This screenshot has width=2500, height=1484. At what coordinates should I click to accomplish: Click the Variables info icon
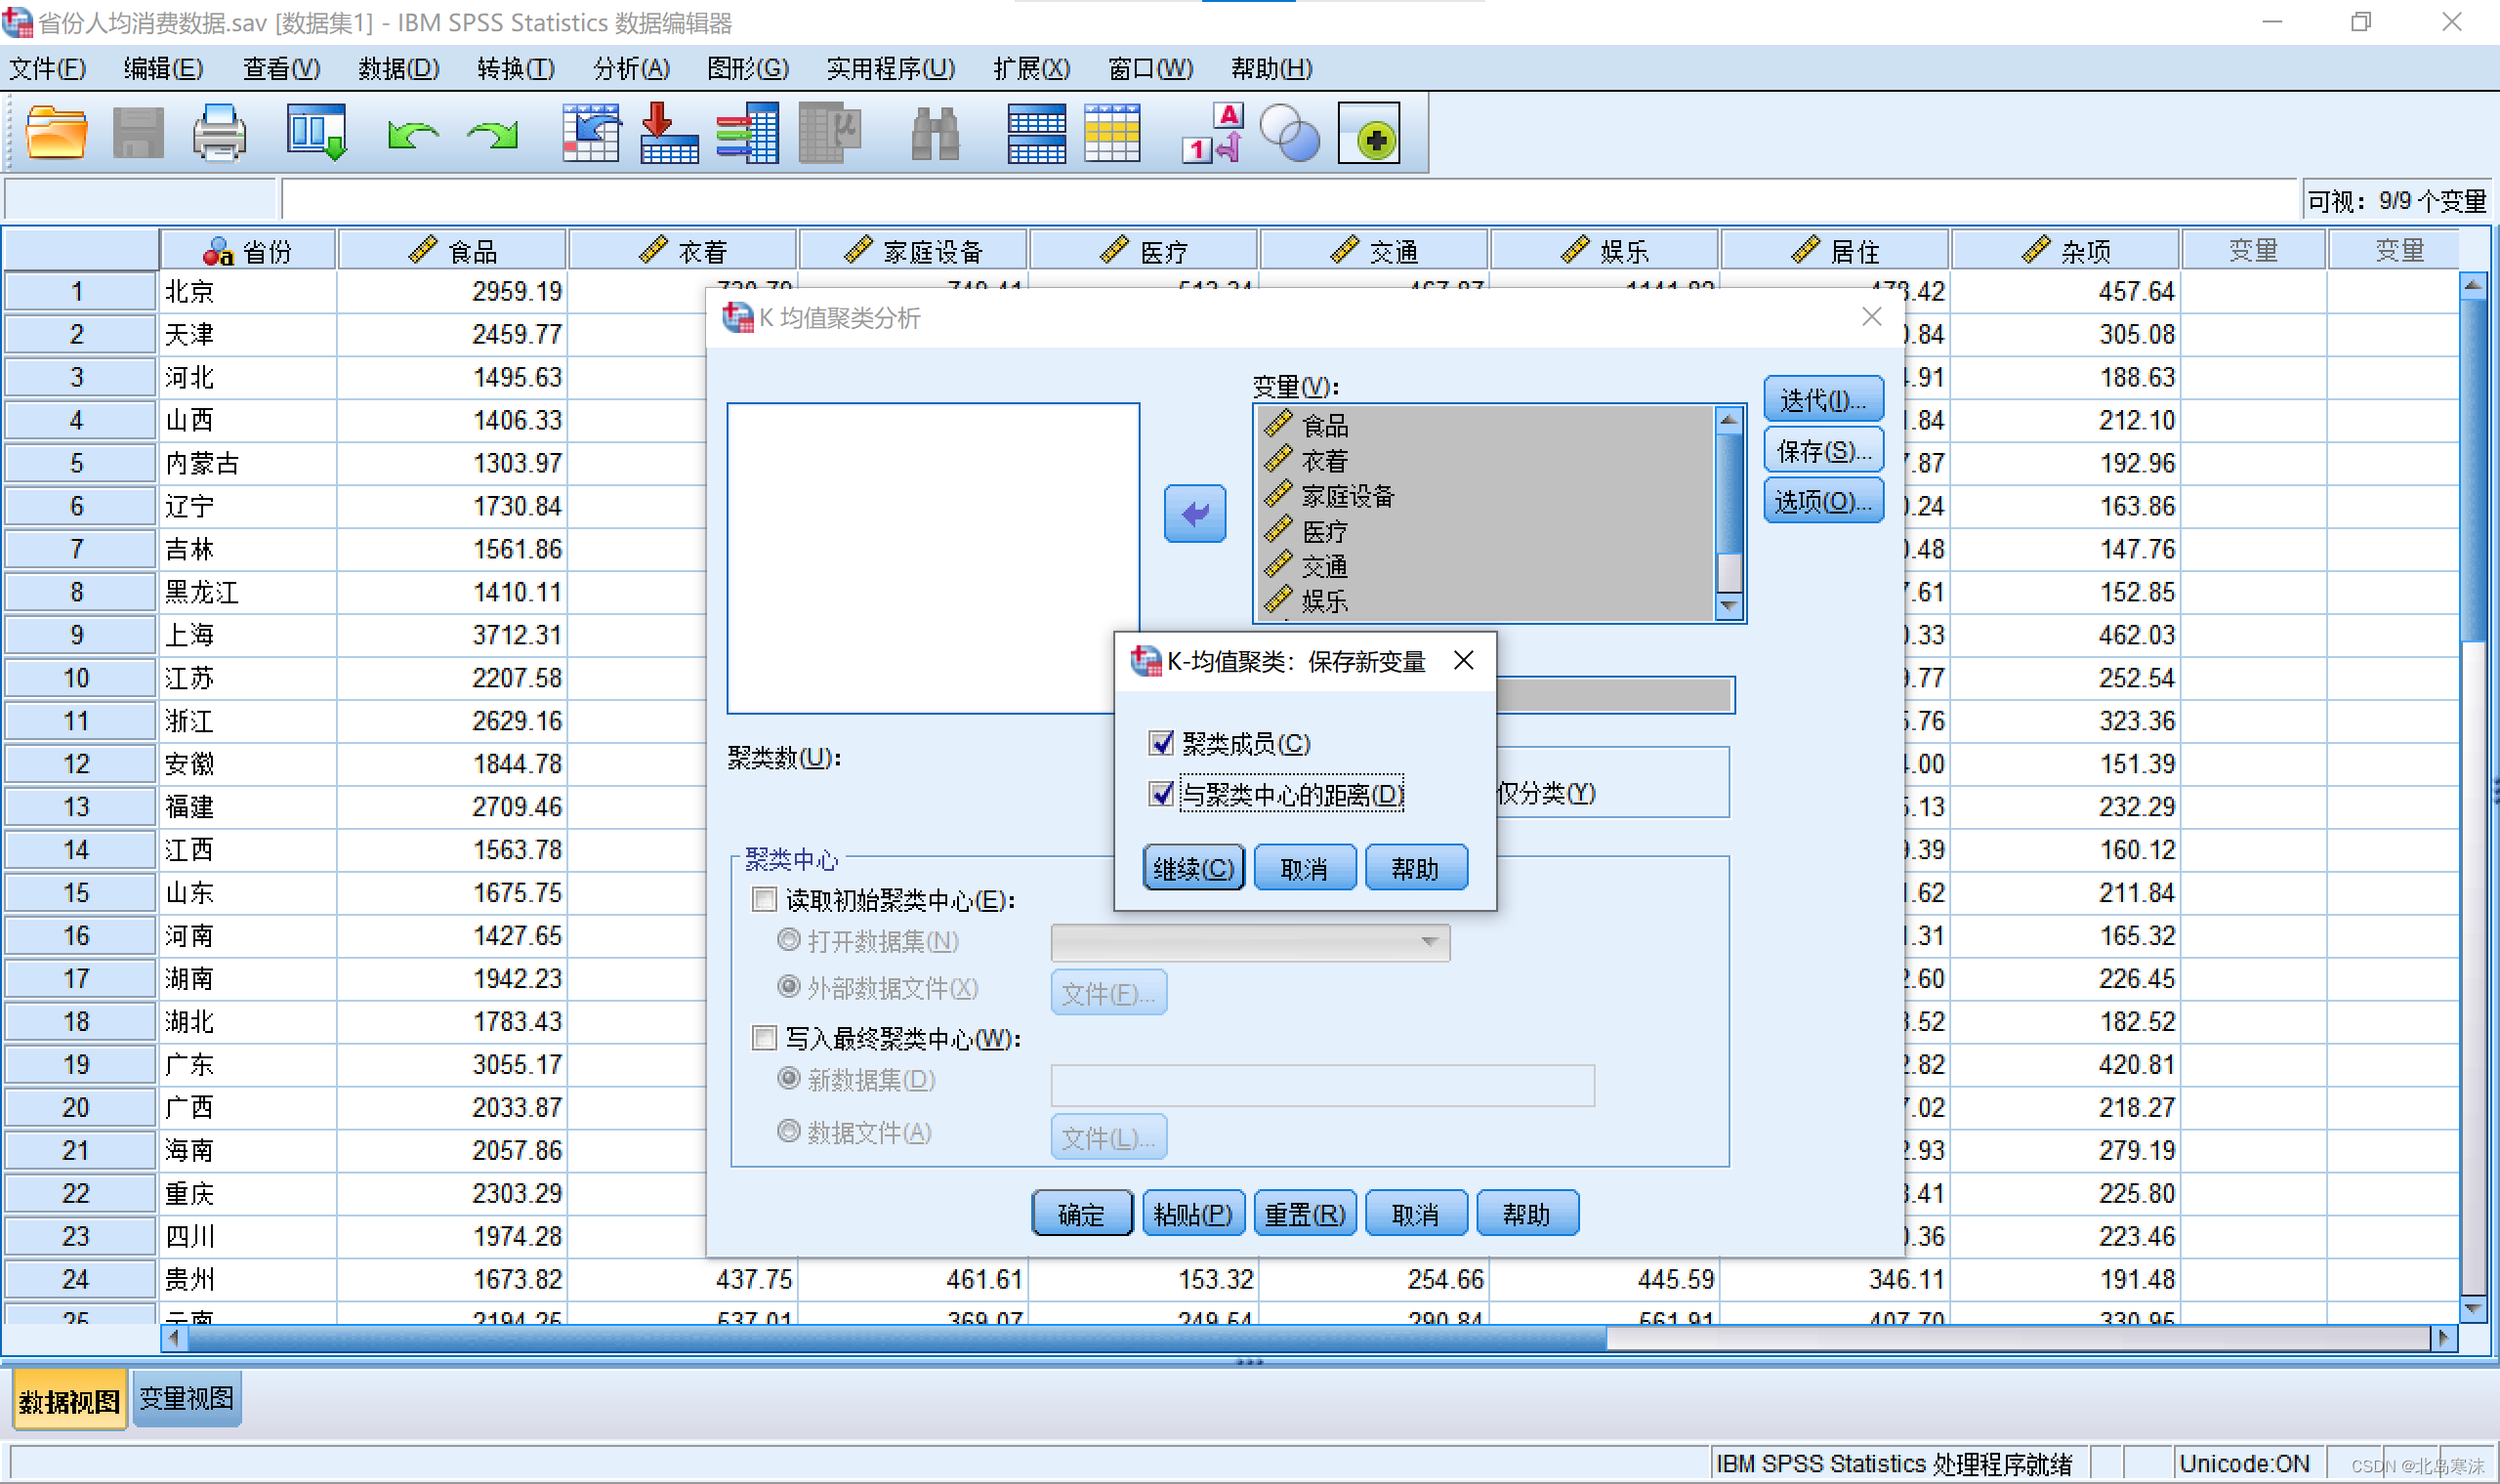[748, 133]
